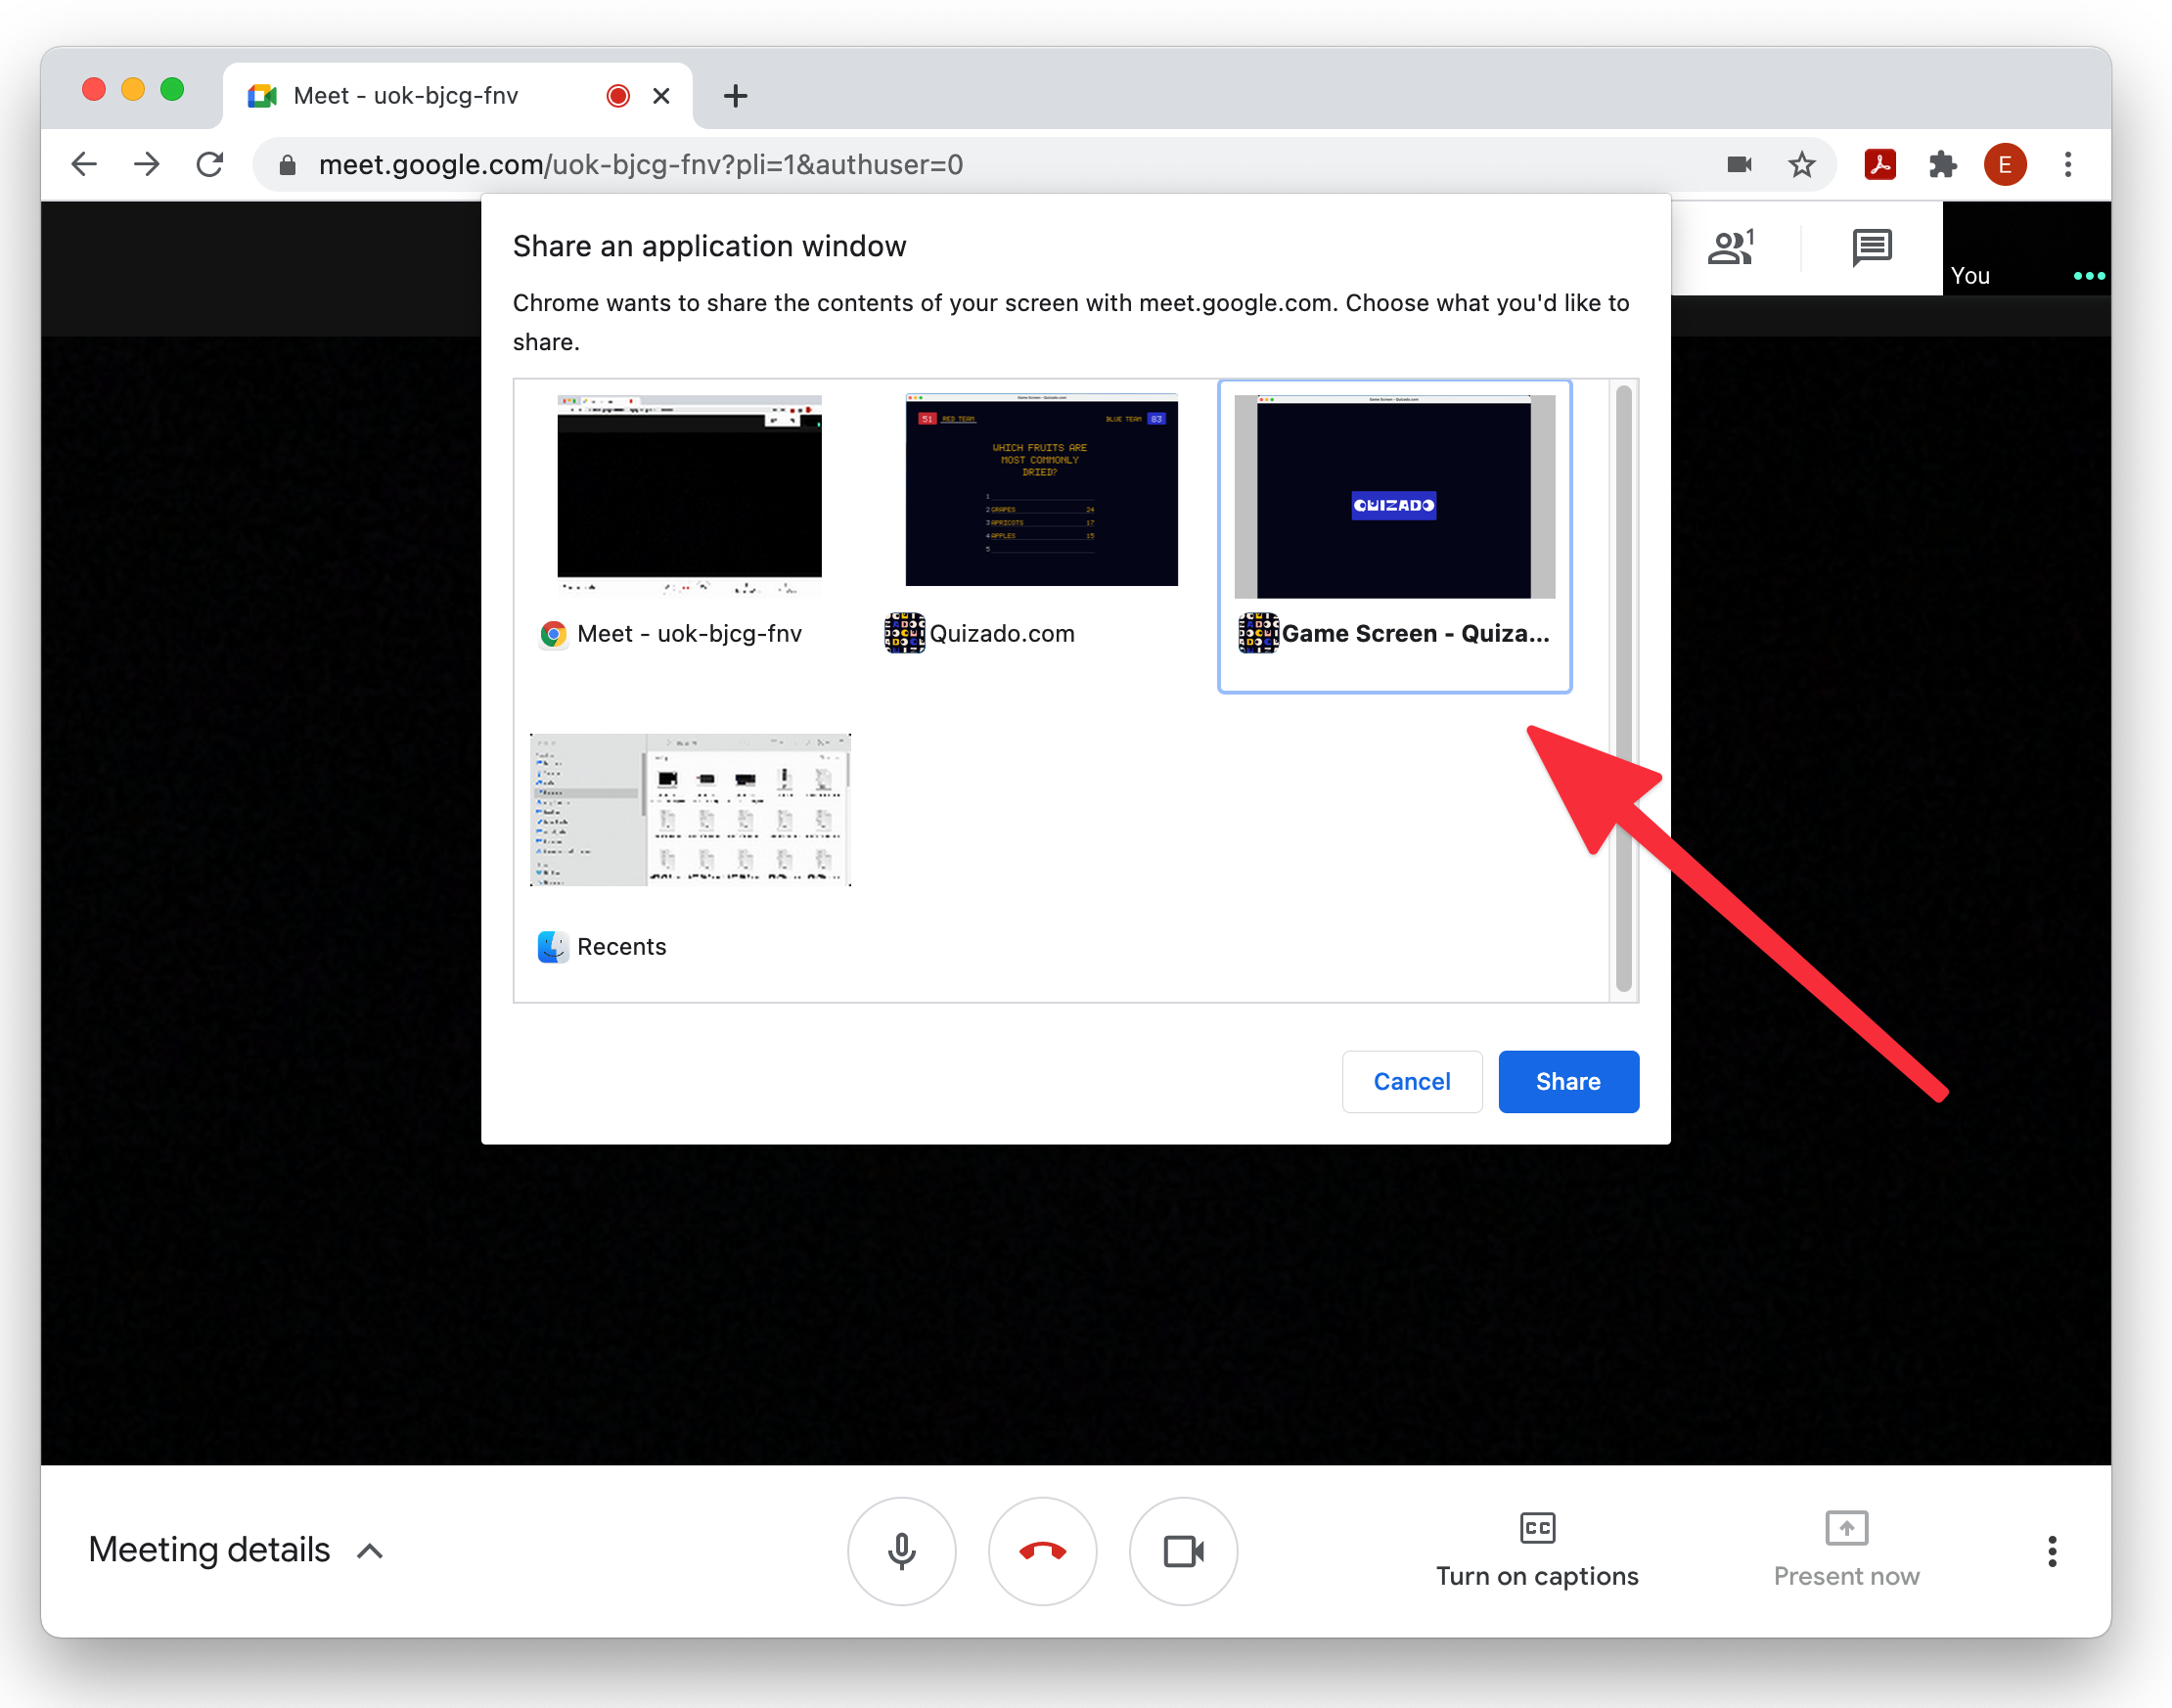Expand Meeting details chevron

point(370,1551)
